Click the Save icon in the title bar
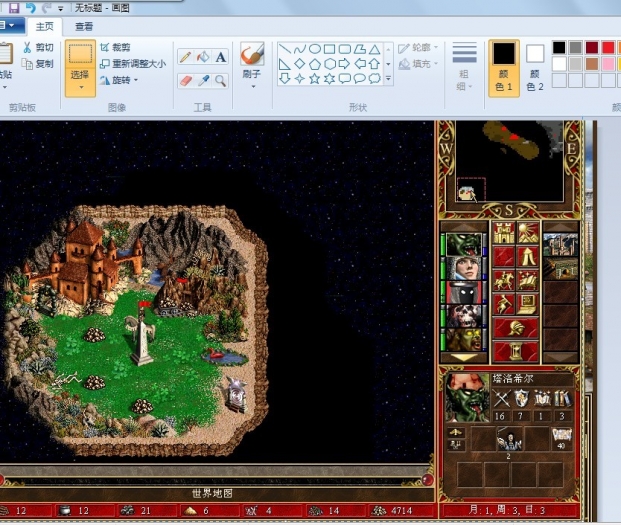The width and height of the screenshot is (621, 525). tap(14, 8)
